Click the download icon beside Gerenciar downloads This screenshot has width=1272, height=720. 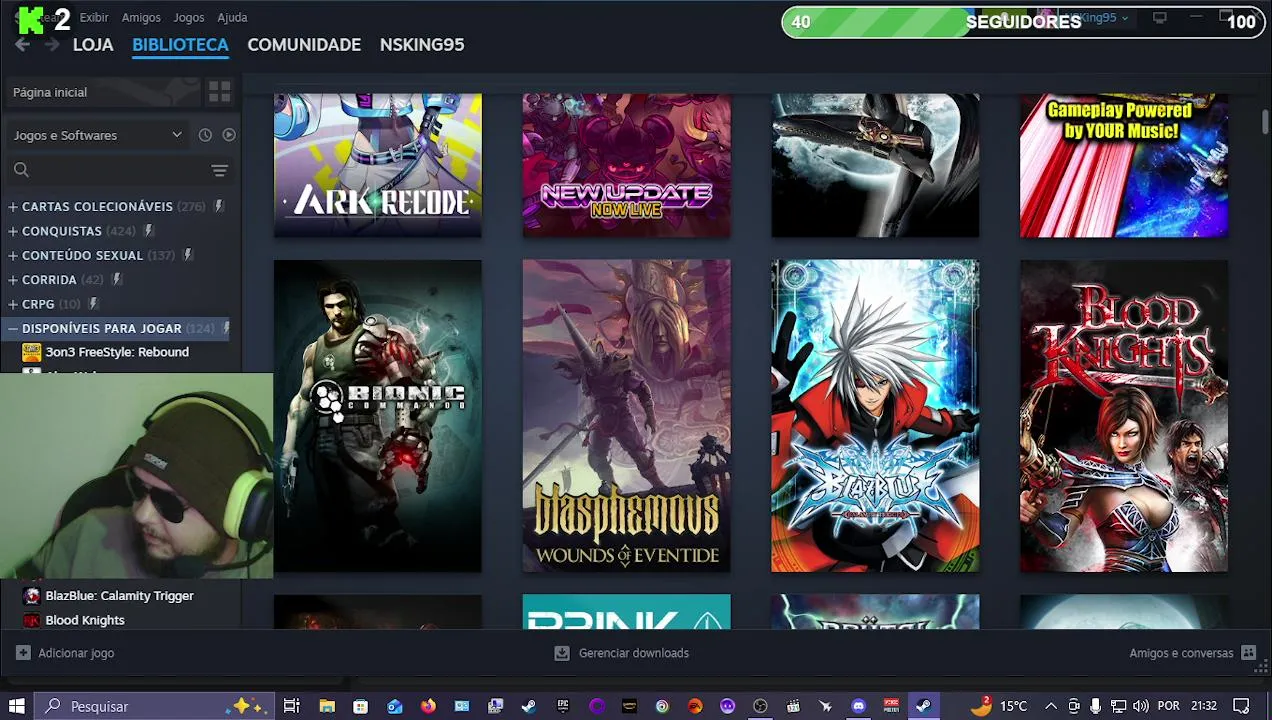[562, 653]
